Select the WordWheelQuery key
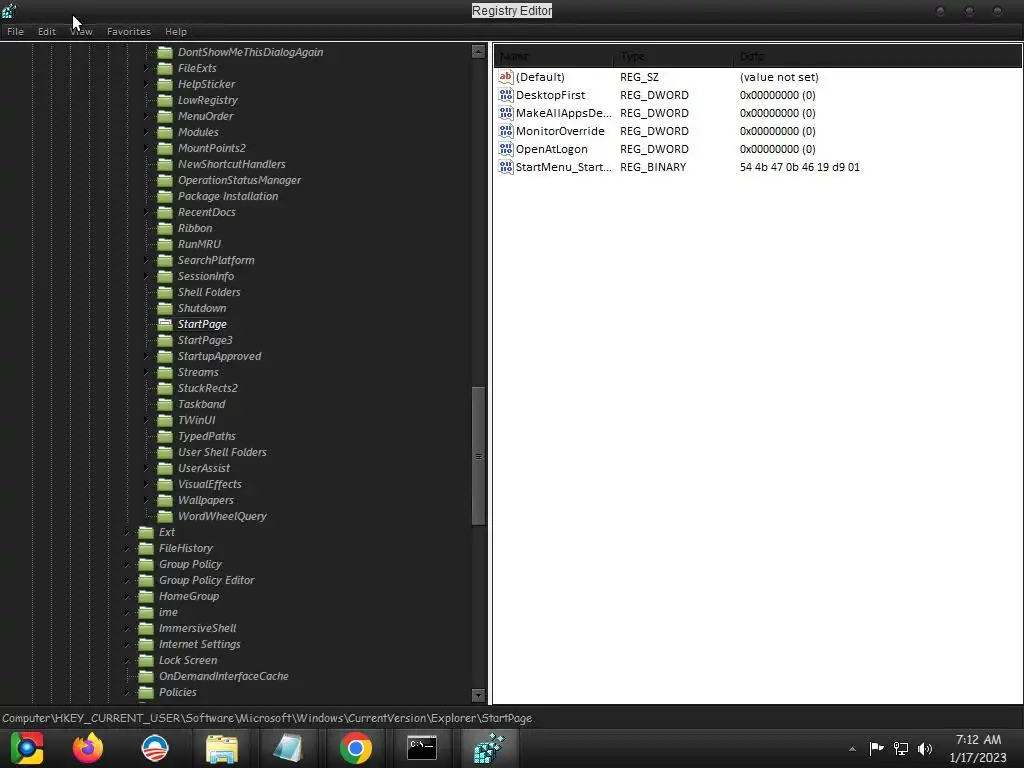The image size is (1024, 768). tap(222, 516)
